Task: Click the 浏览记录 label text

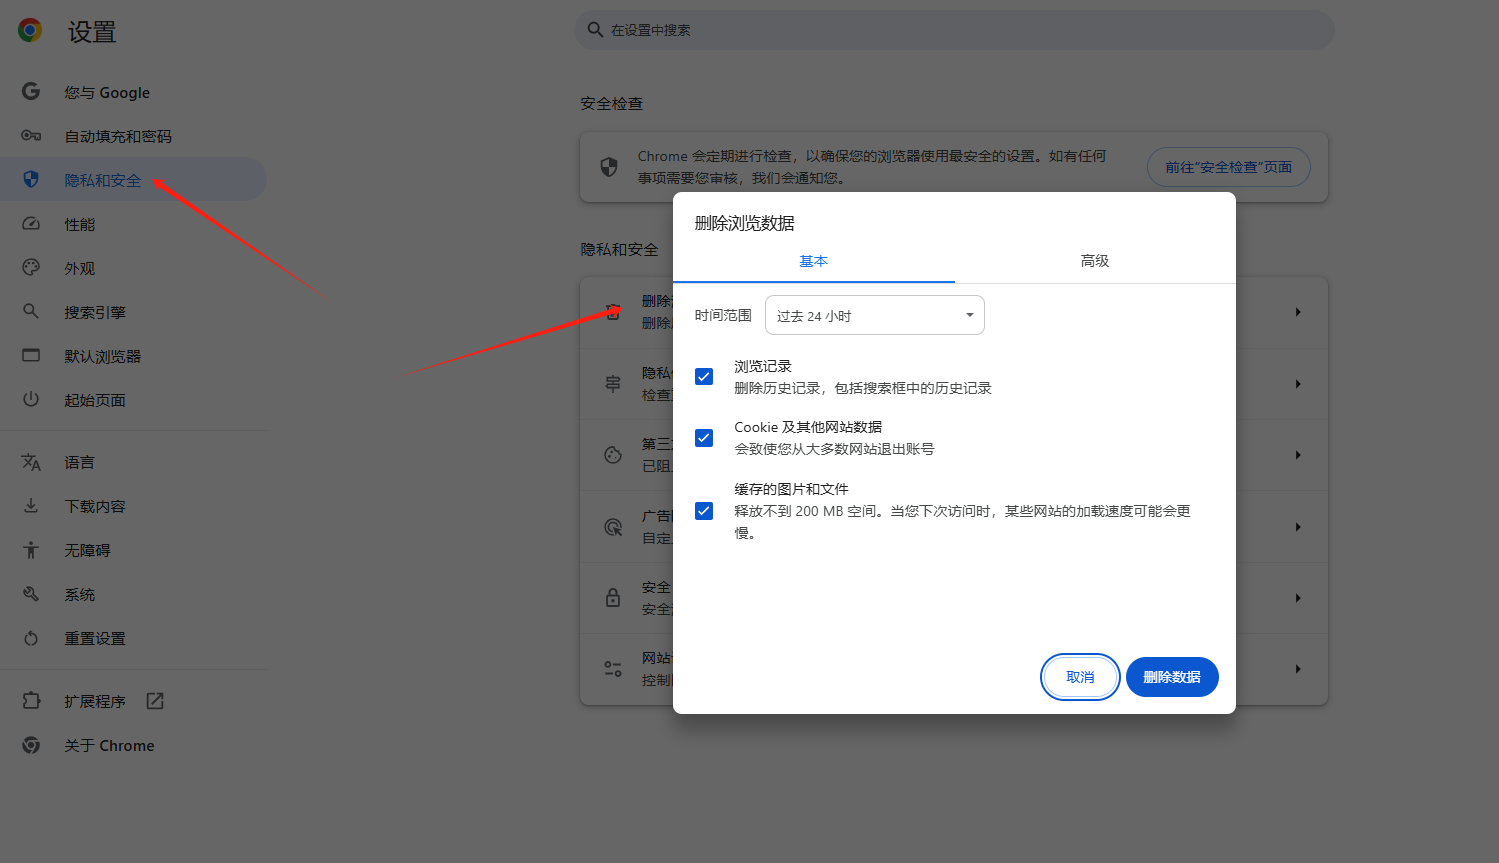Action: [763, 366]
